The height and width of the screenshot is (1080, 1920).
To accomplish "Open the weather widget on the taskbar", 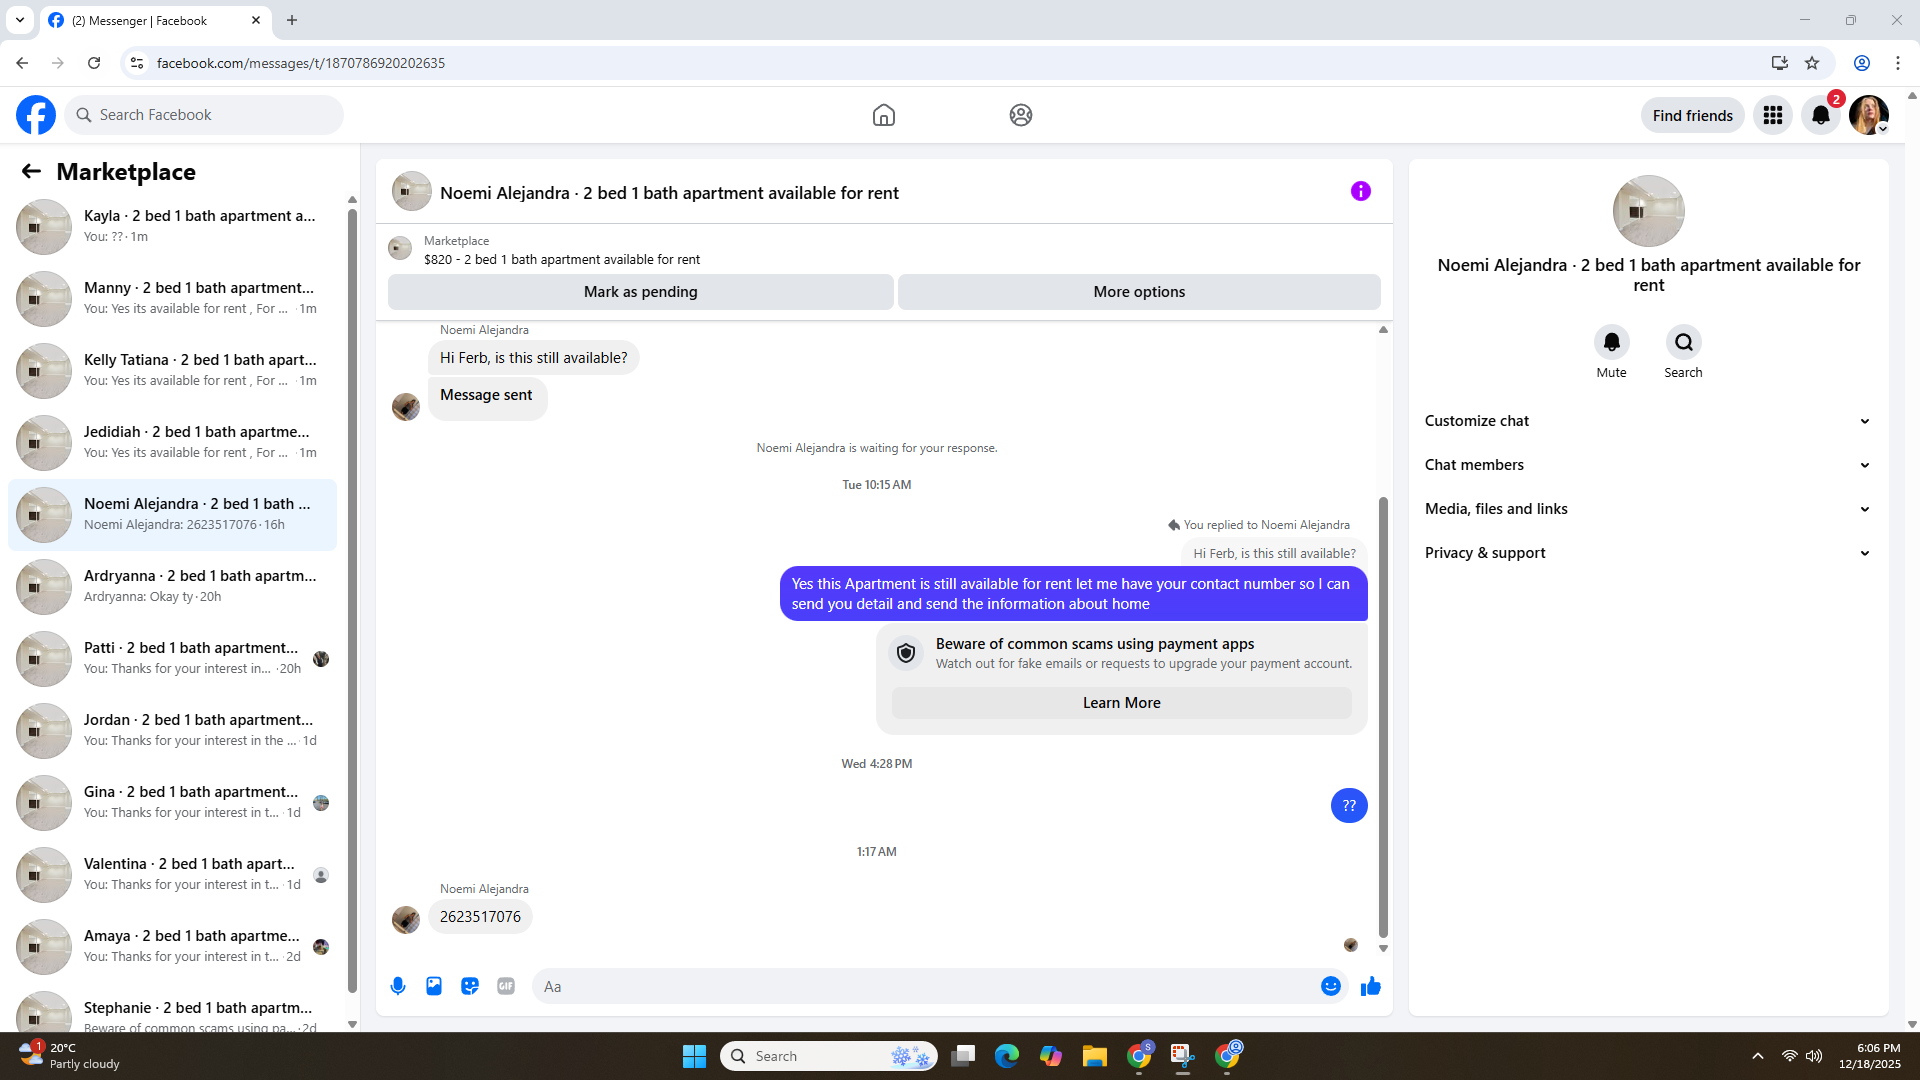I will 69,1056.
